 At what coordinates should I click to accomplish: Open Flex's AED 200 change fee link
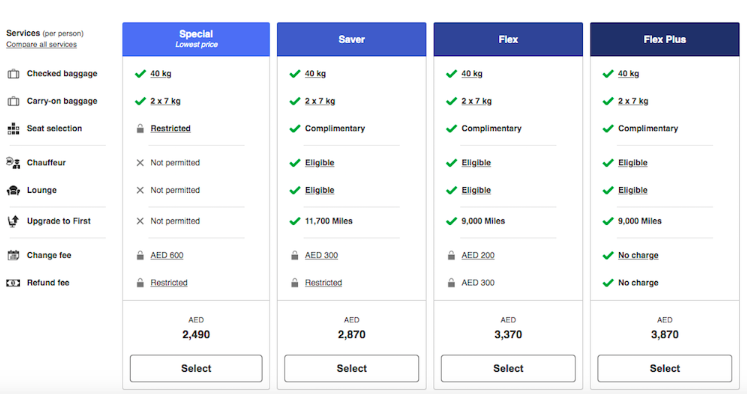pyautogui.click(x=478, y=255)
